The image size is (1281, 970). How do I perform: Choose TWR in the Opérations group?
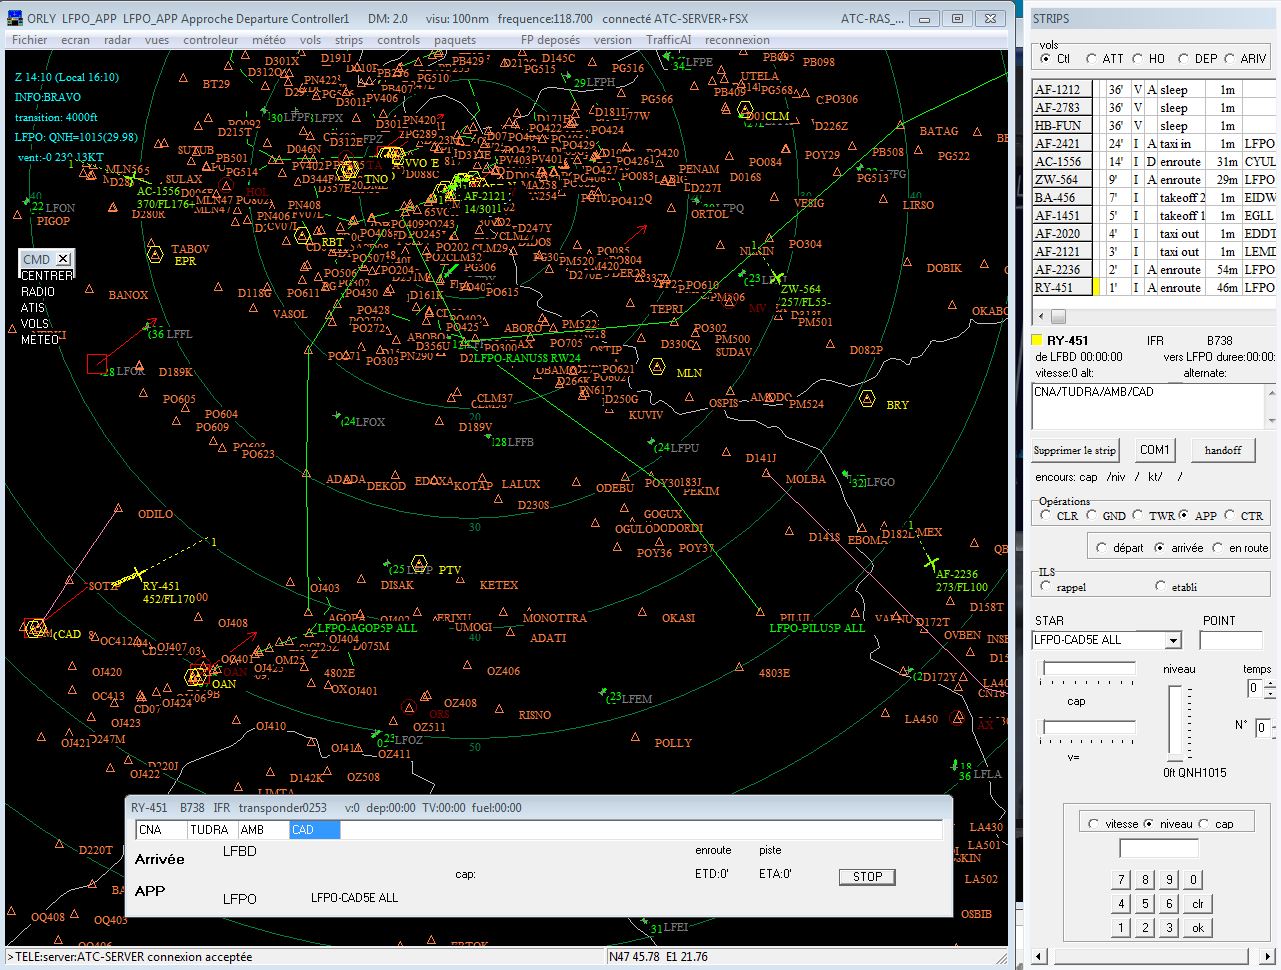(1139, 516)
